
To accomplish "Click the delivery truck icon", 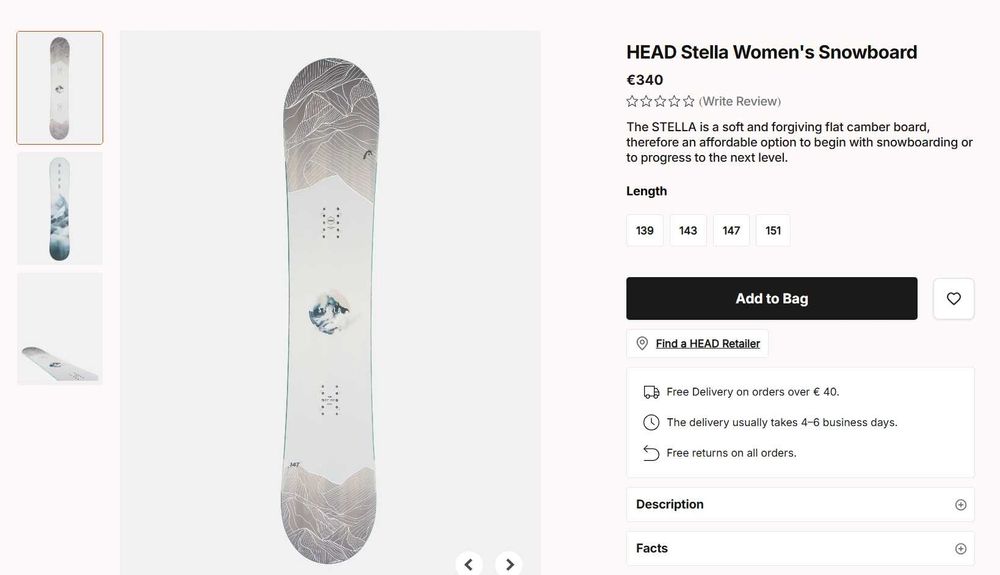I will pos(651,392).
